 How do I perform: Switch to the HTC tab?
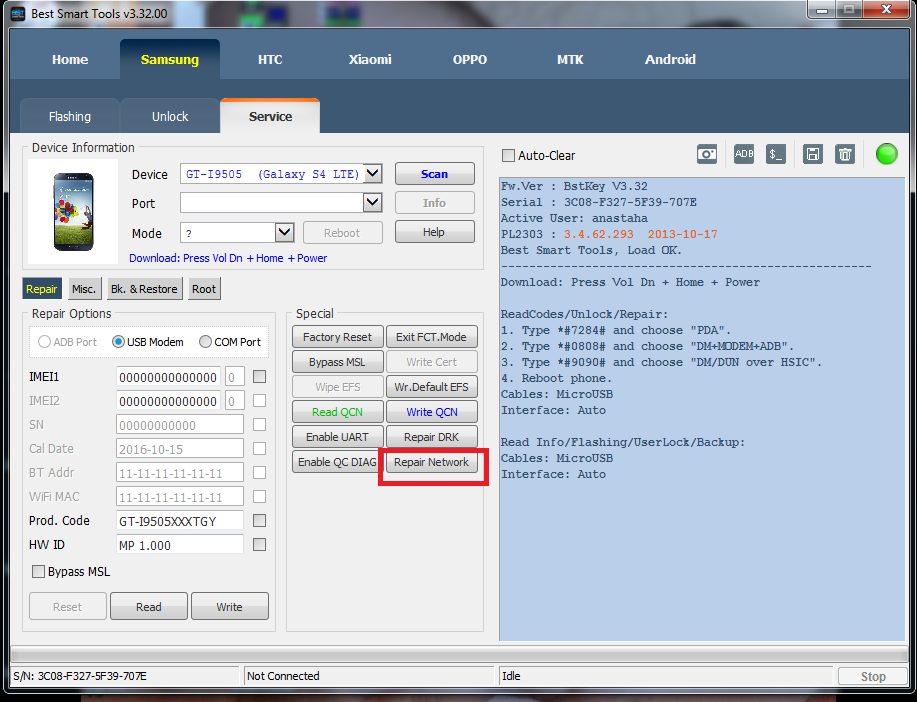(x=270, y=60)
